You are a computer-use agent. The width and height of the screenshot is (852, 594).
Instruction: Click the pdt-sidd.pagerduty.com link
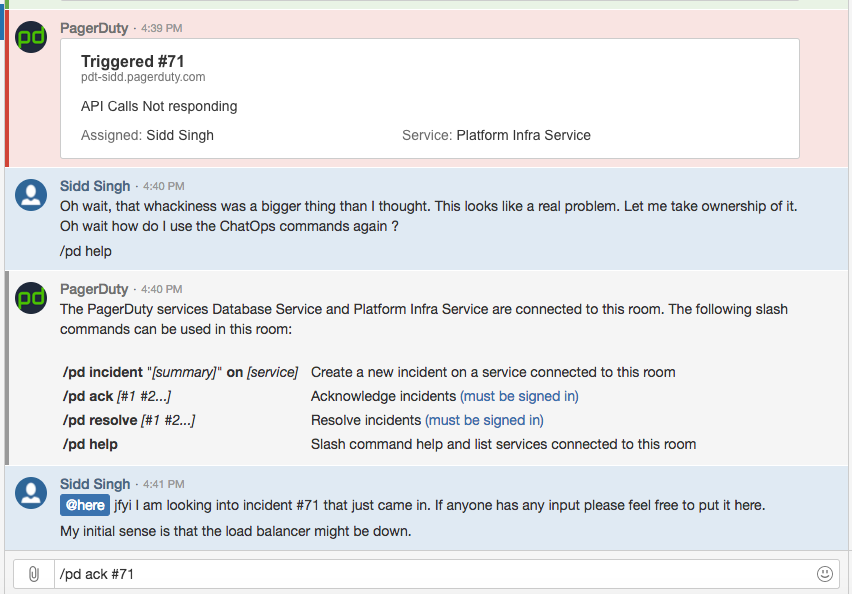point(143,77)
